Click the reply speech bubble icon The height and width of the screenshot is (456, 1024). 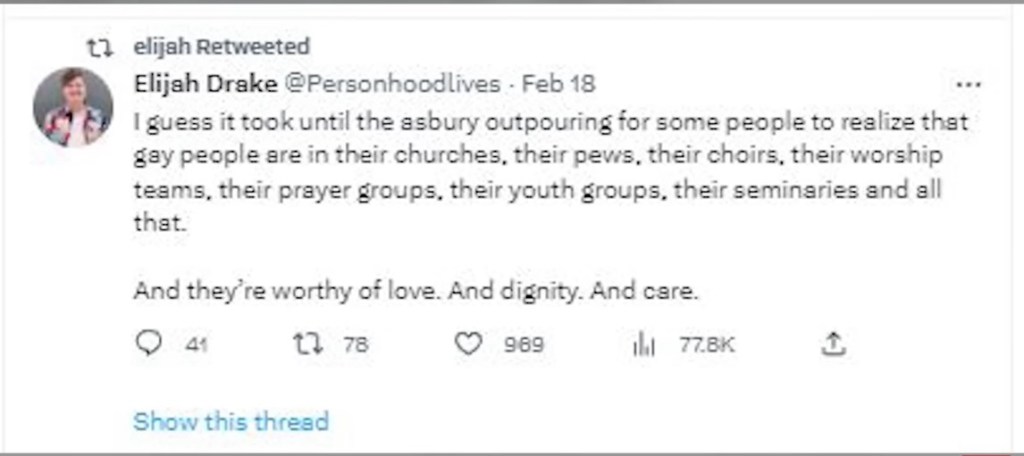(148, 344)
